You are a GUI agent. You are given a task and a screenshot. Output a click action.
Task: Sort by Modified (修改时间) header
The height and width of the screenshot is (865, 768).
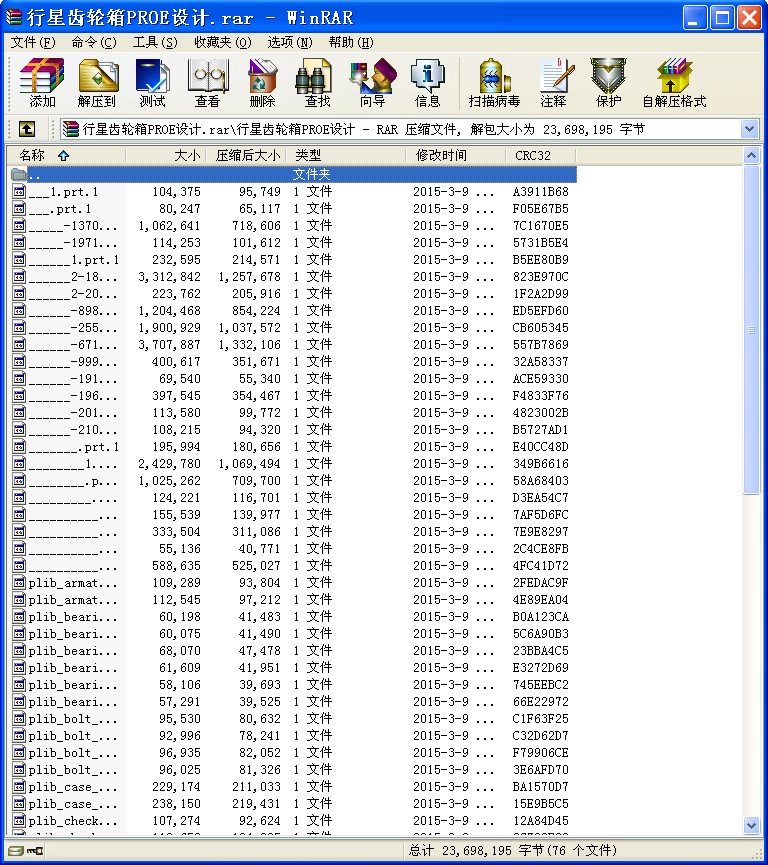coord(456,156)
